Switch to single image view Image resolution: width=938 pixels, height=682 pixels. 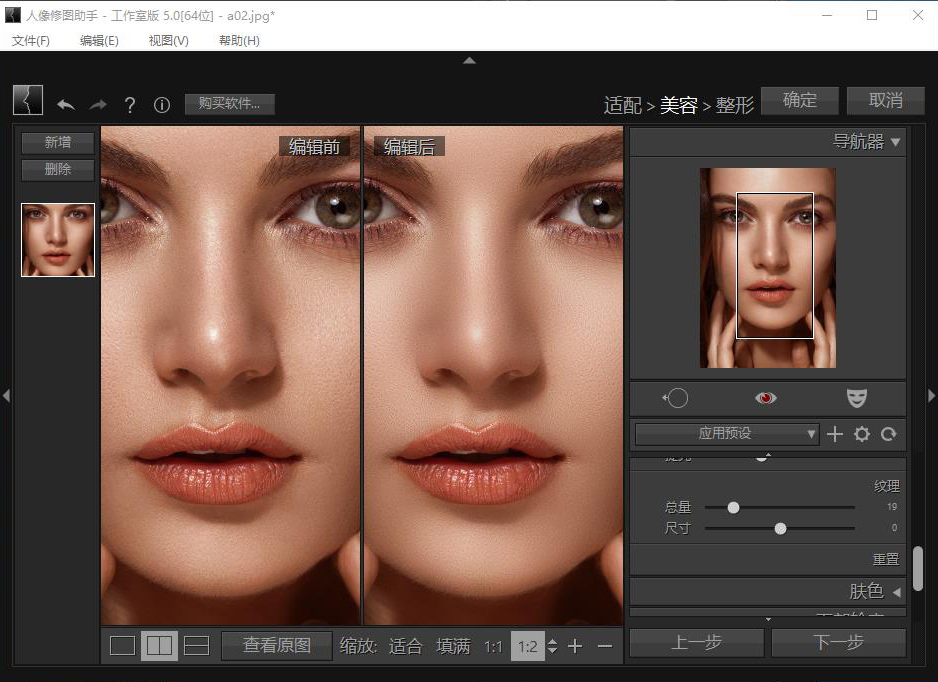[x=122, y=646]
